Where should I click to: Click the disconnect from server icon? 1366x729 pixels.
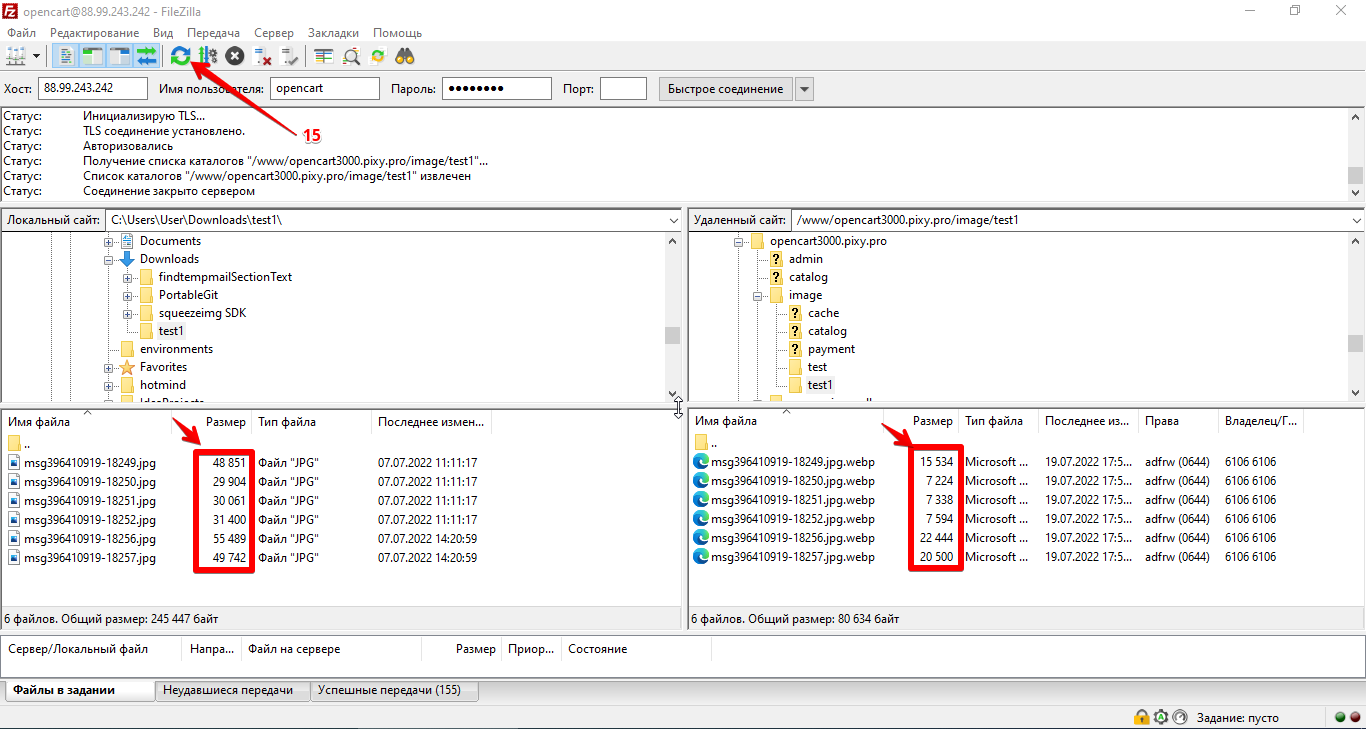click(x=262, y=56)
